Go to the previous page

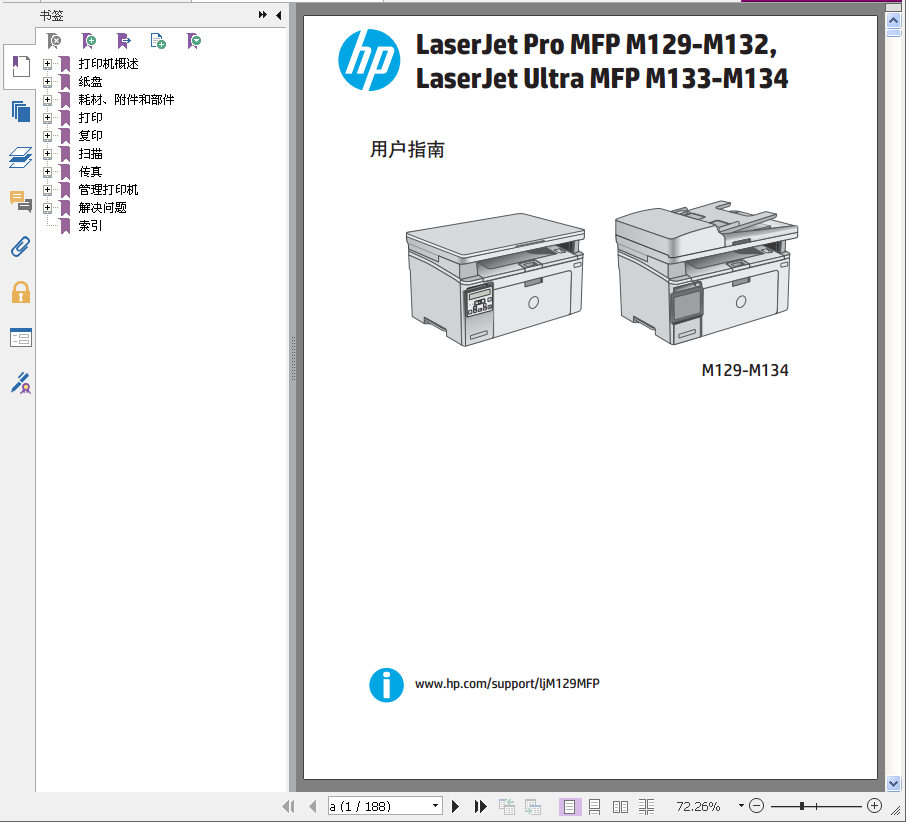pos(313,806)
